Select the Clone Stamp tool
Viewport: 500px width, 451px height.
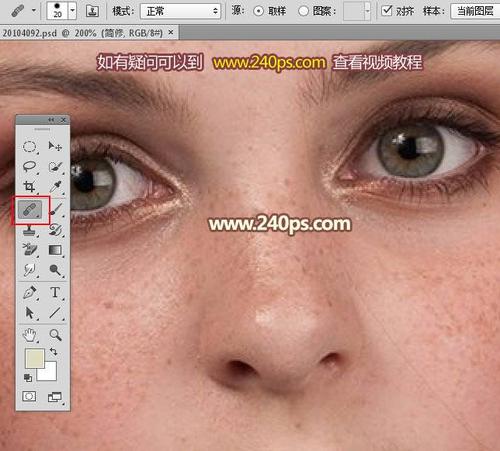(x=29, y=230)
